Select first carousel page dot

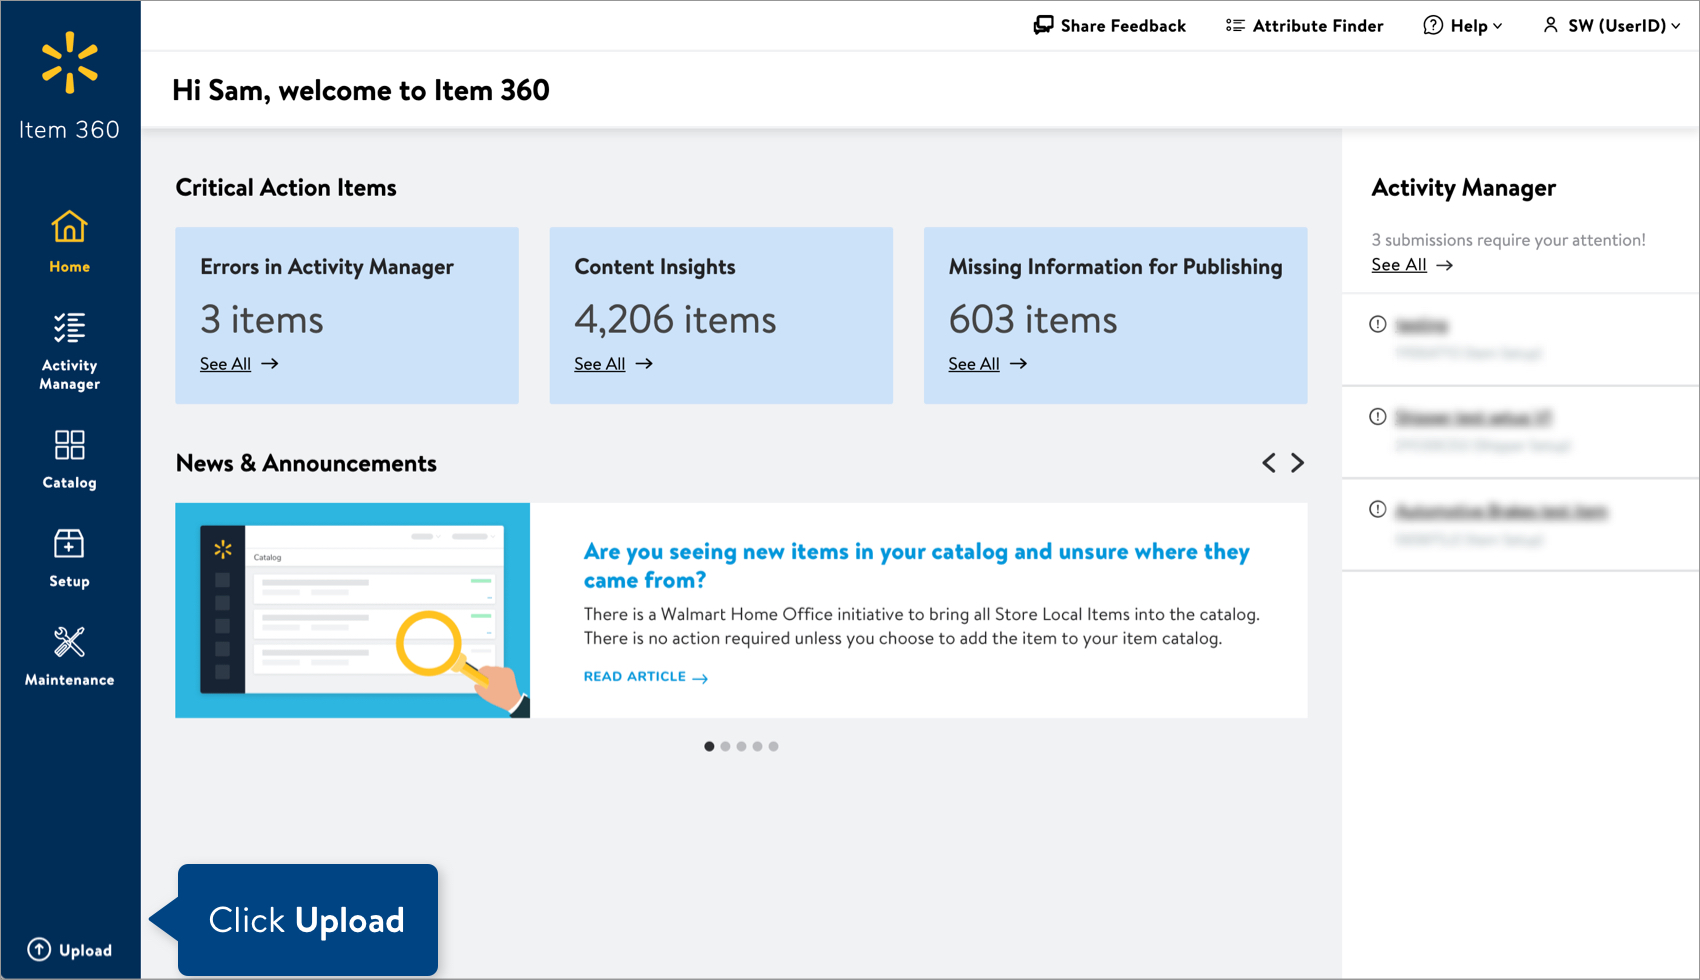point(709,746)
